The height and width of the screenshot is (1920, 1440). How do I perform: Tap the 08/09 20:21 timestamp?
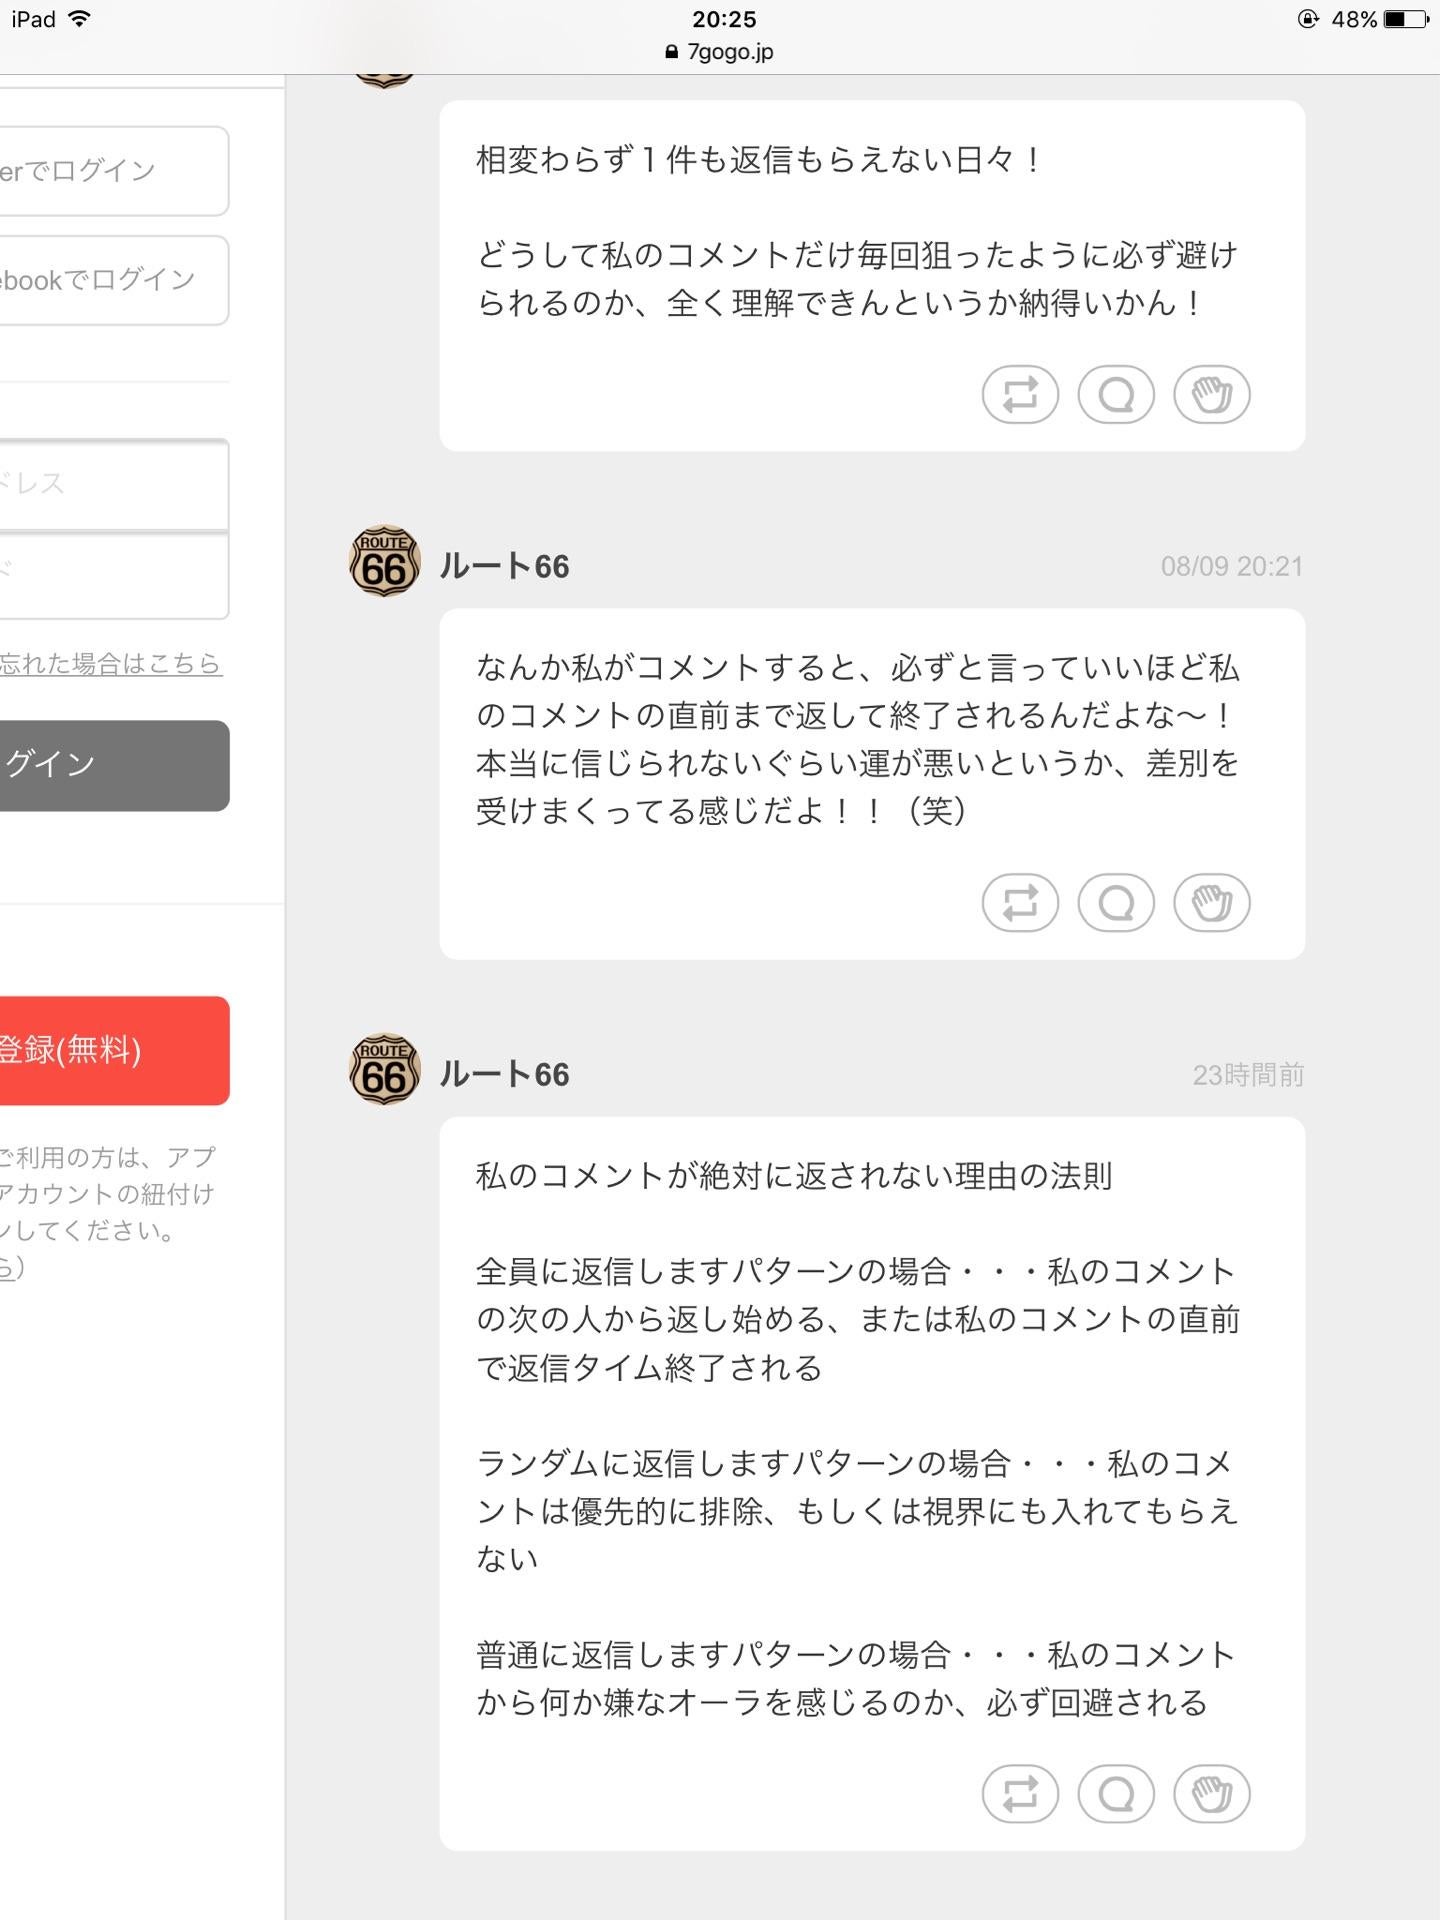pyautogui.click(x=1232, y=567)
